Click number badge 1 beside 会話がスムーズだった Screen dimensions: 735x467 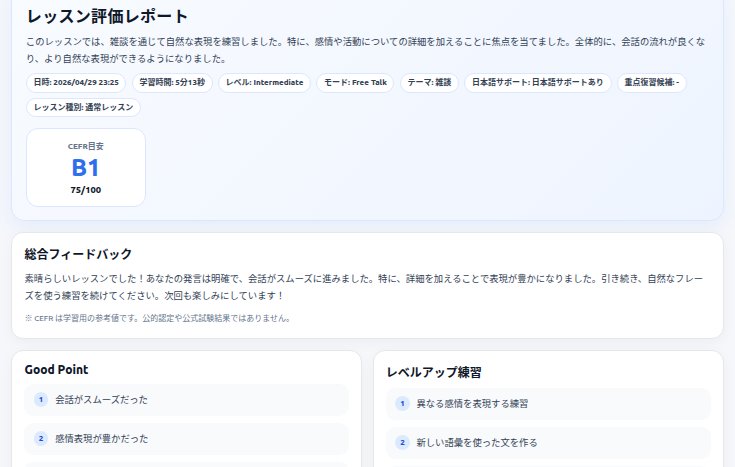41,400
